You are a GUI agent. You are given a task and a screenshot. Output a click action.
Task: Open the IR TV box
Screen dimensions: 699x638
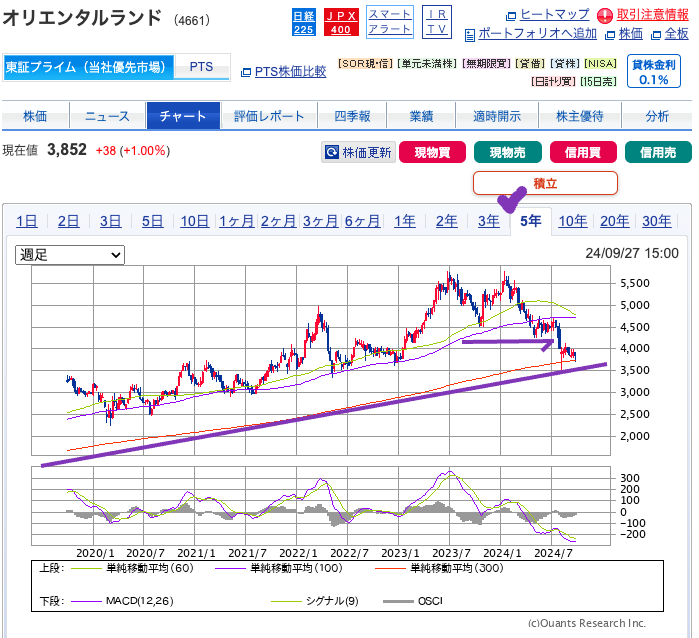(437, 22)
